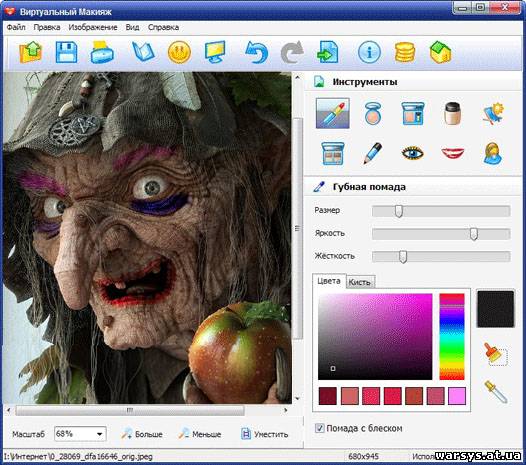Click the floppy disk save icon
Image resolution: width=526 pixels, height=465 pixels.
tap(66, 52)
